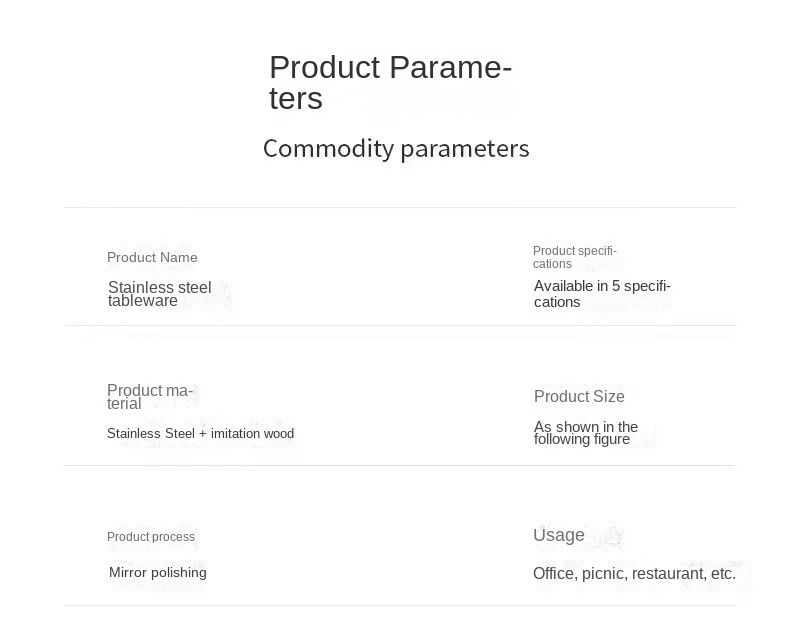Click the "Product Name" field label
Viewport: 790px width, 642px height.
(152, 257)
